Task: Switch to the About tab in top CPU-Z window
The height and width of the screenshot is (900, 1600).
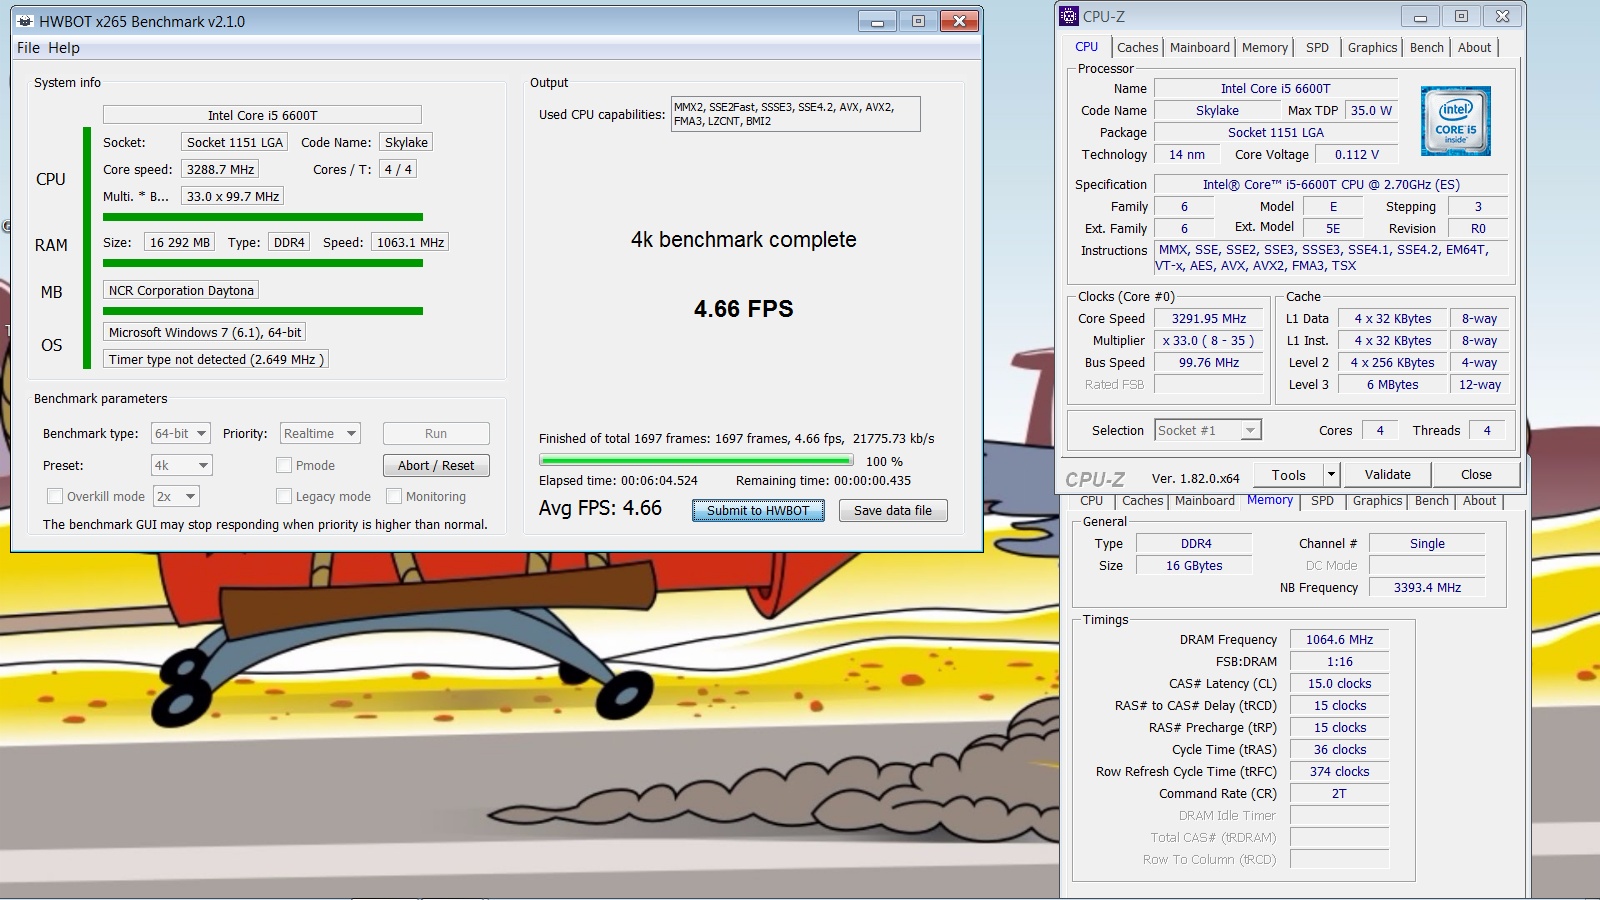Action: coord(1474,47)
